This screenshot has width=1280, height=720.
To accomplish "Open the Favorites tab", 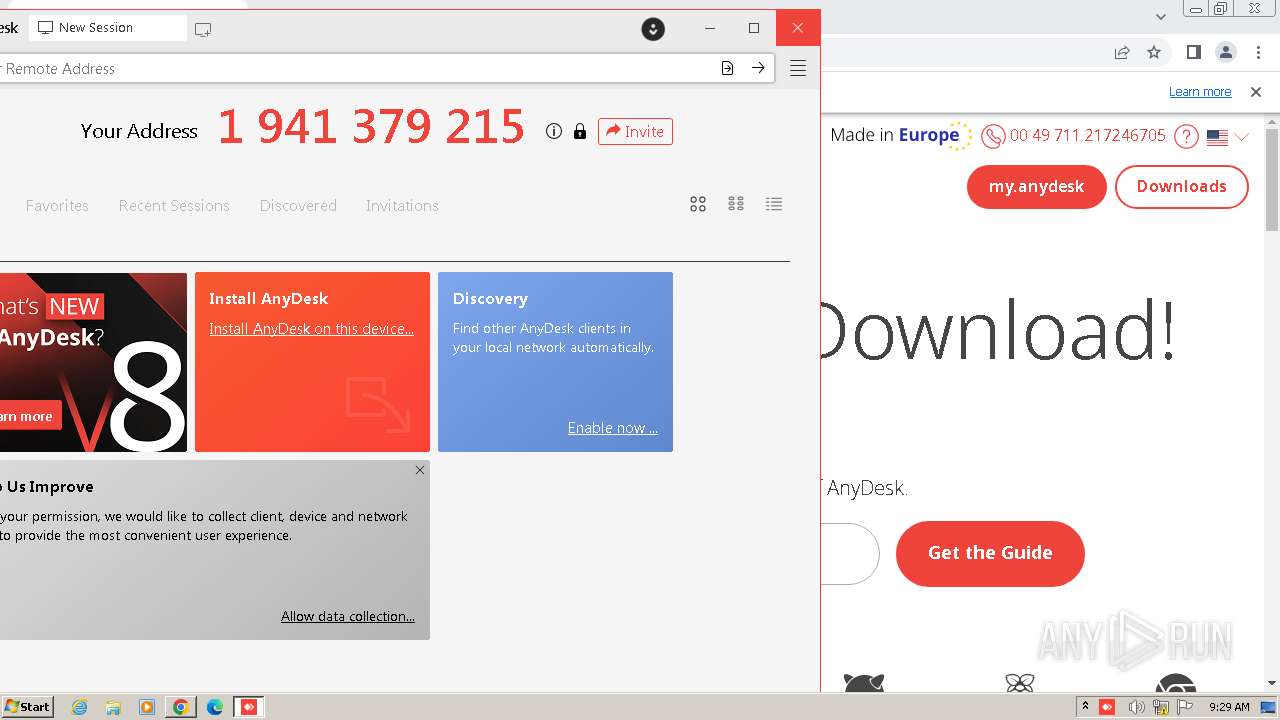I will [x=57, y=205].
